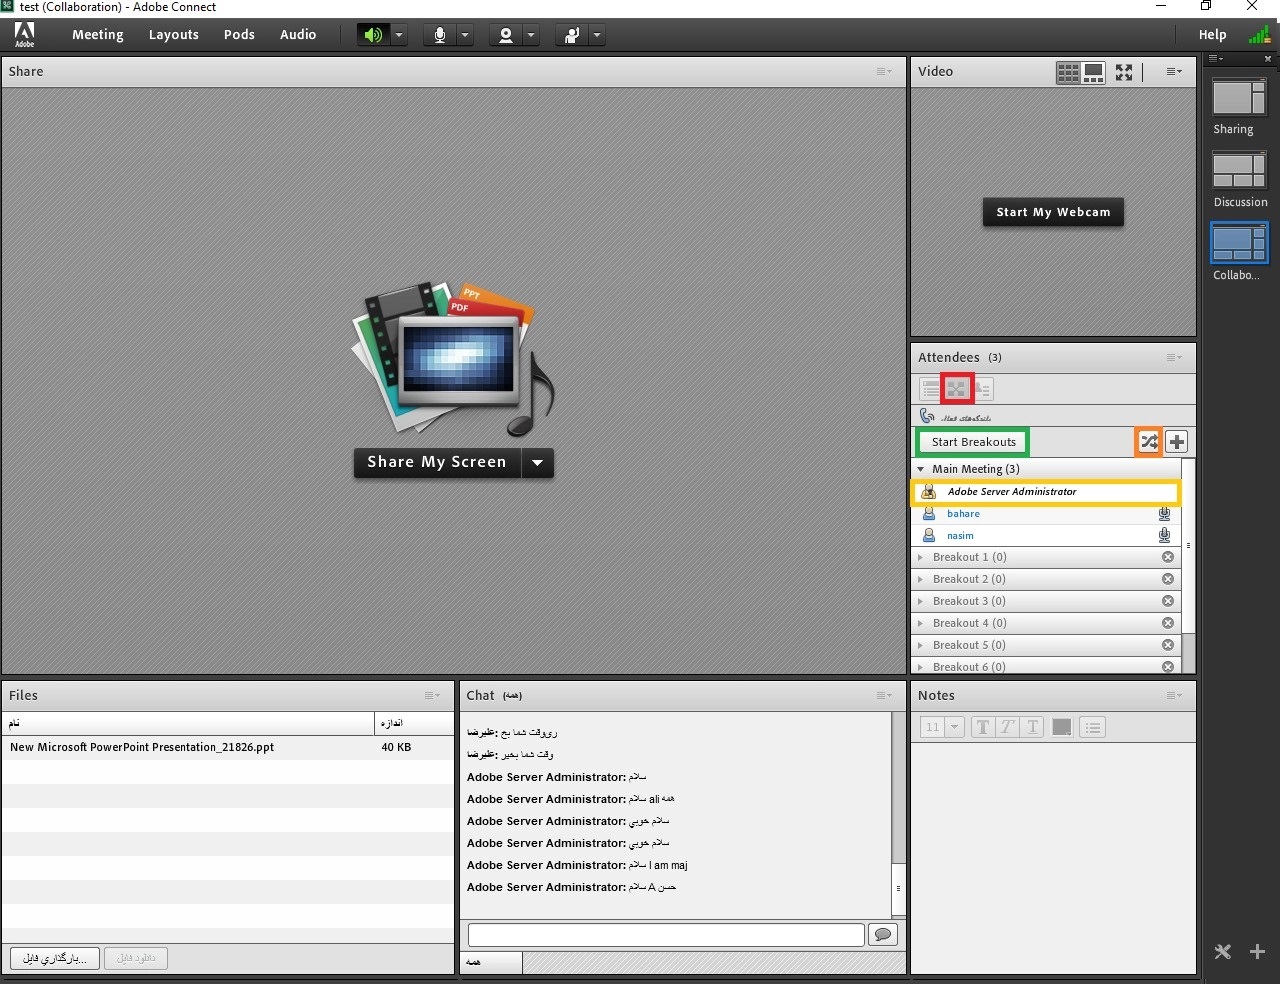Switch Video pod to filmstrip view

pos(1094,72)
